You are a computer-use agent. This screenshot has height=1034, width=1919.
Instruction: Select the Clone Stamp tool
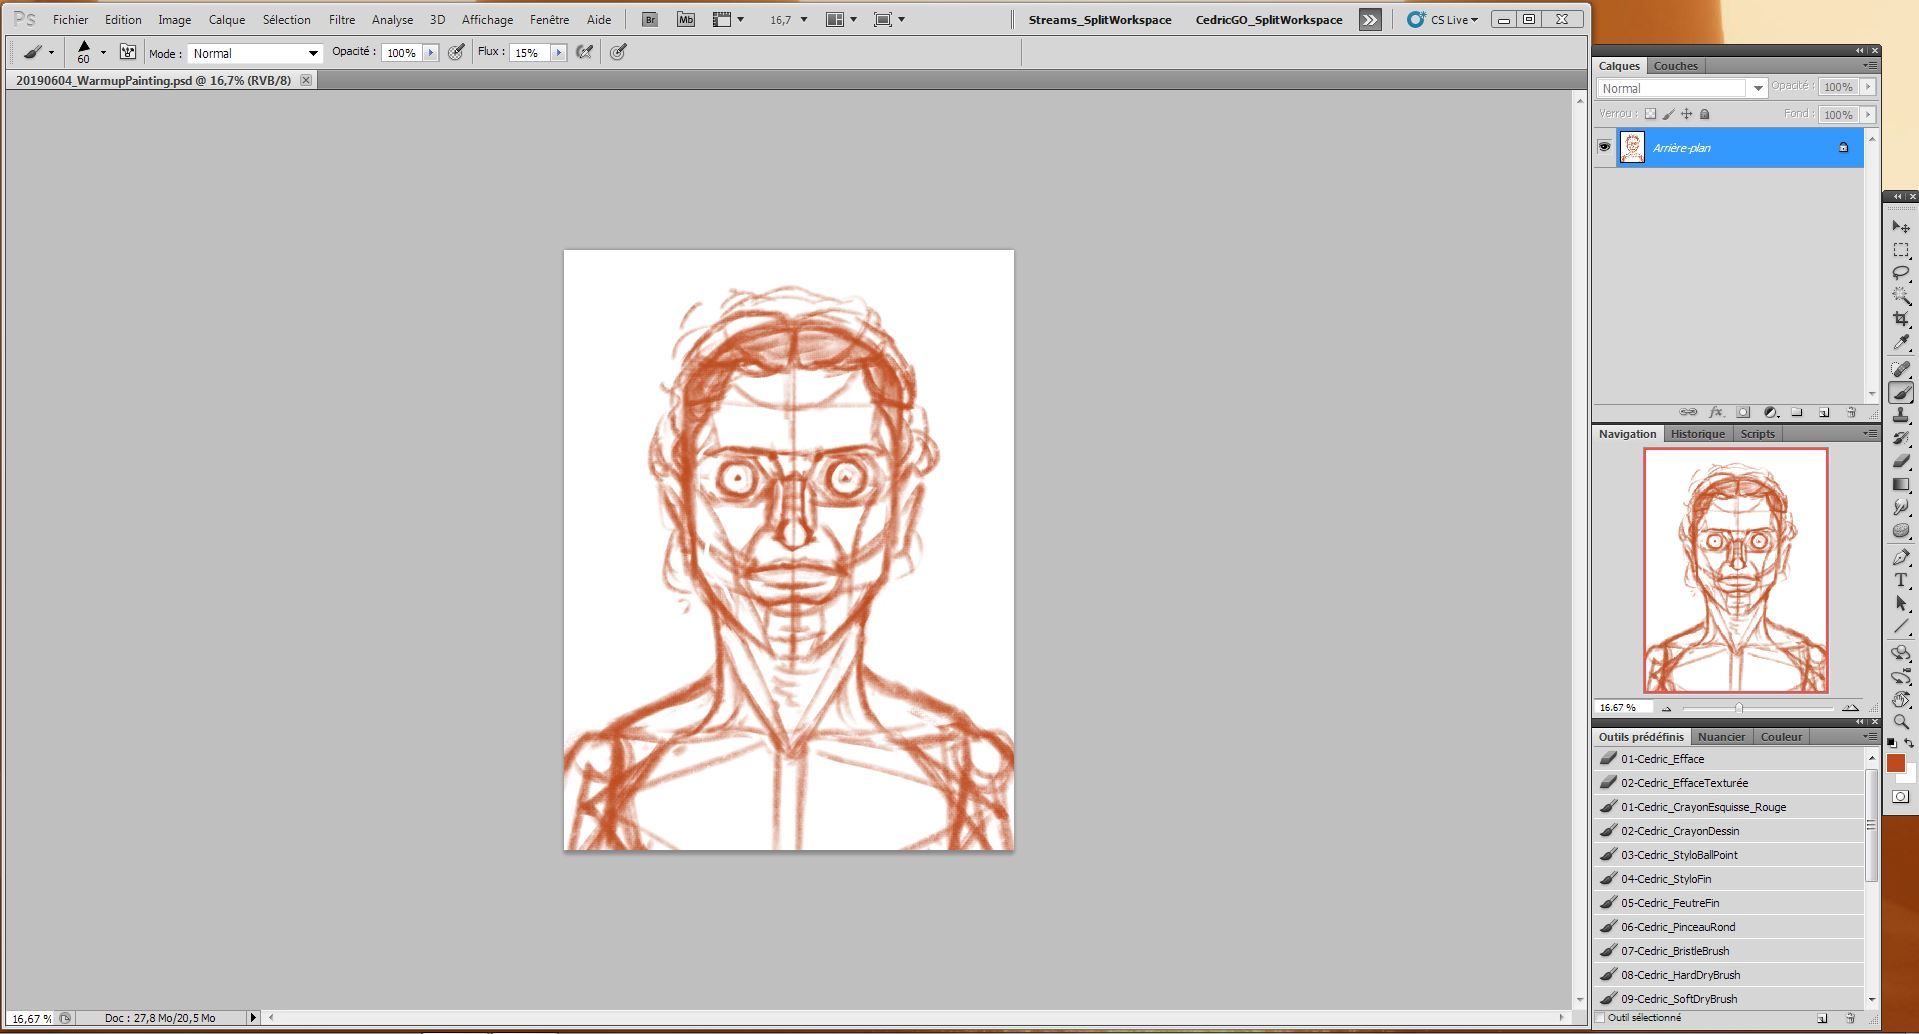[1901, 415]
